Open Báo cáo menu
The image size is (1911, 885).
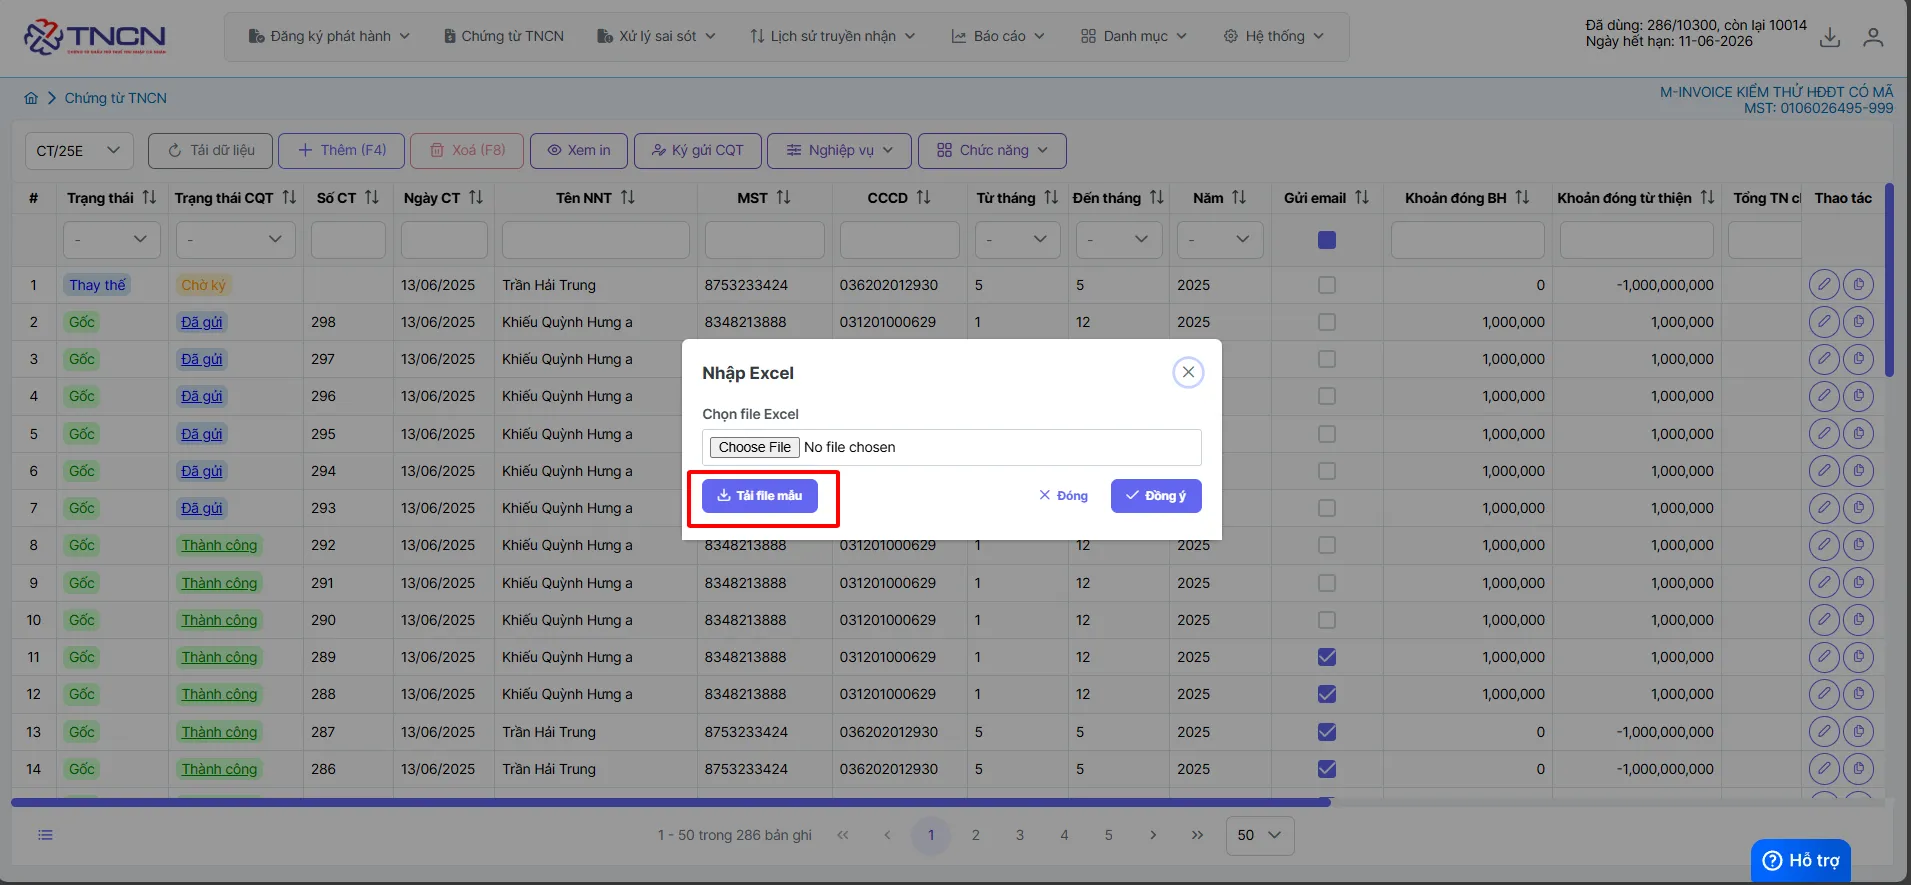(x=997, y=36)
